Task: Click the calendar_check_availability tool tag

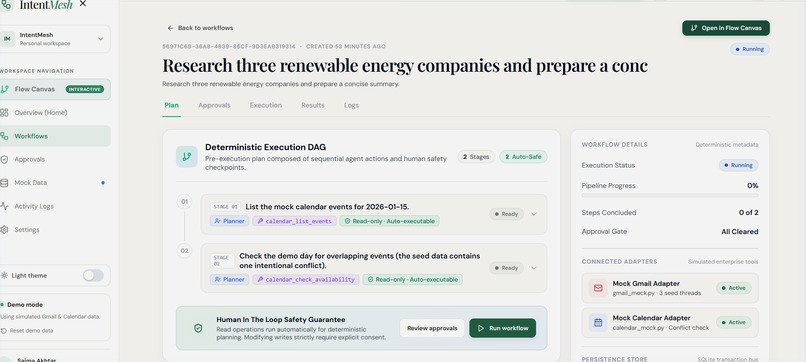Action: point(306,280)
